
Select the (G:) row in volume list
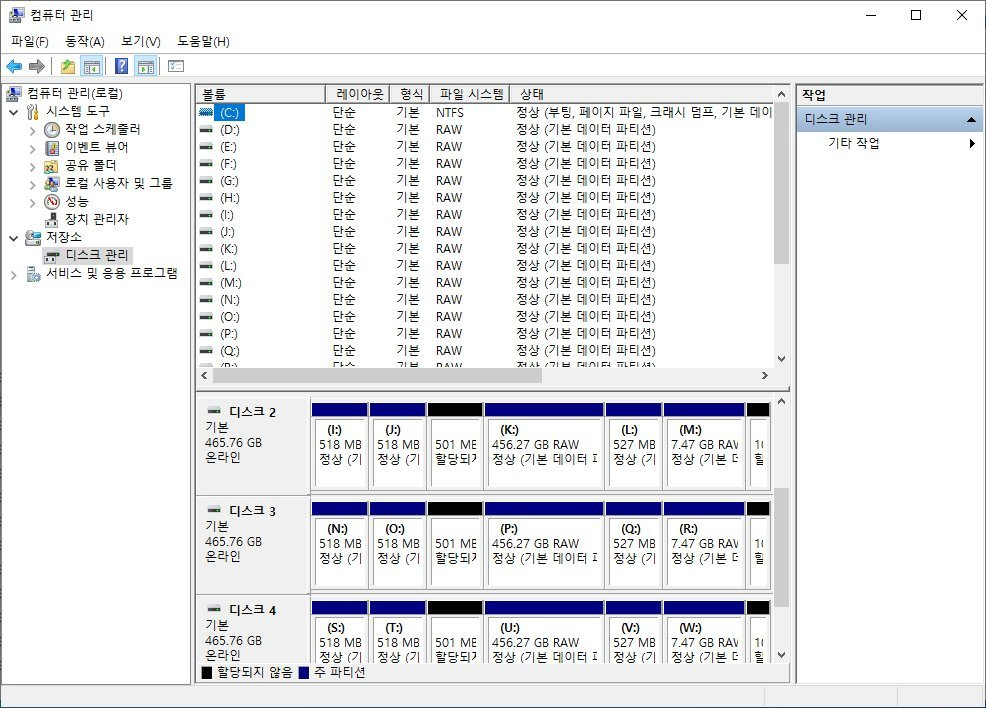pyautogui.click(x=484, y=180)
